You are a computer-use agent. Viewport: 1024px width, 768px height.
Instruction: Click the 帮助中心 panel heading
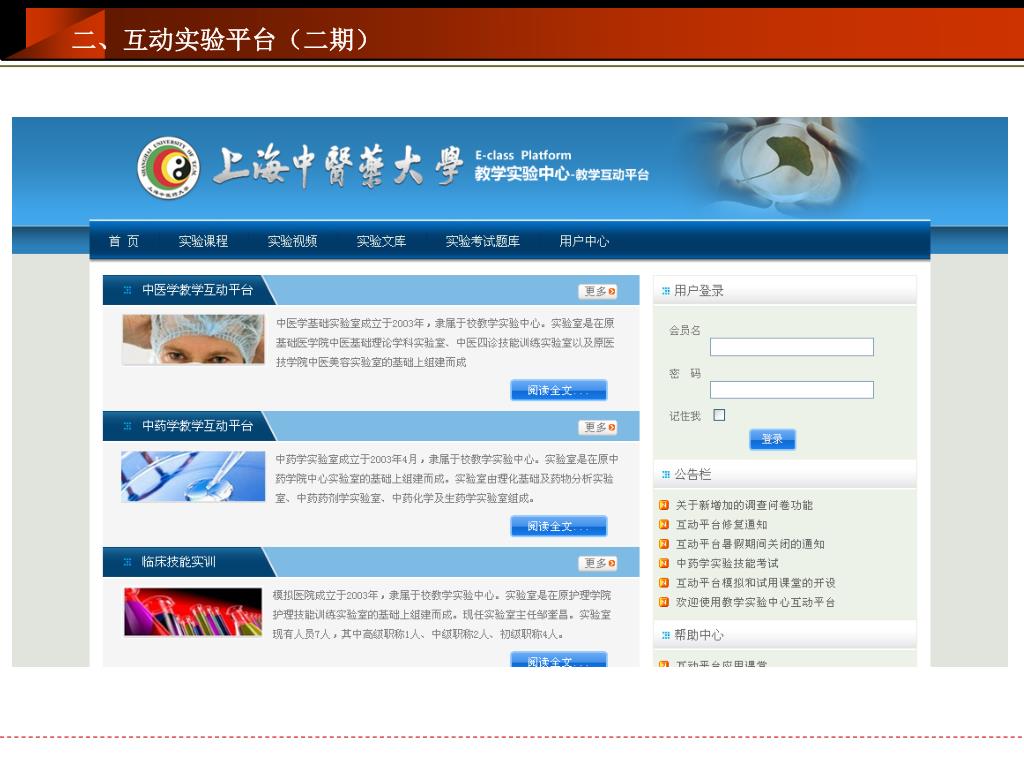click(698, 635)
